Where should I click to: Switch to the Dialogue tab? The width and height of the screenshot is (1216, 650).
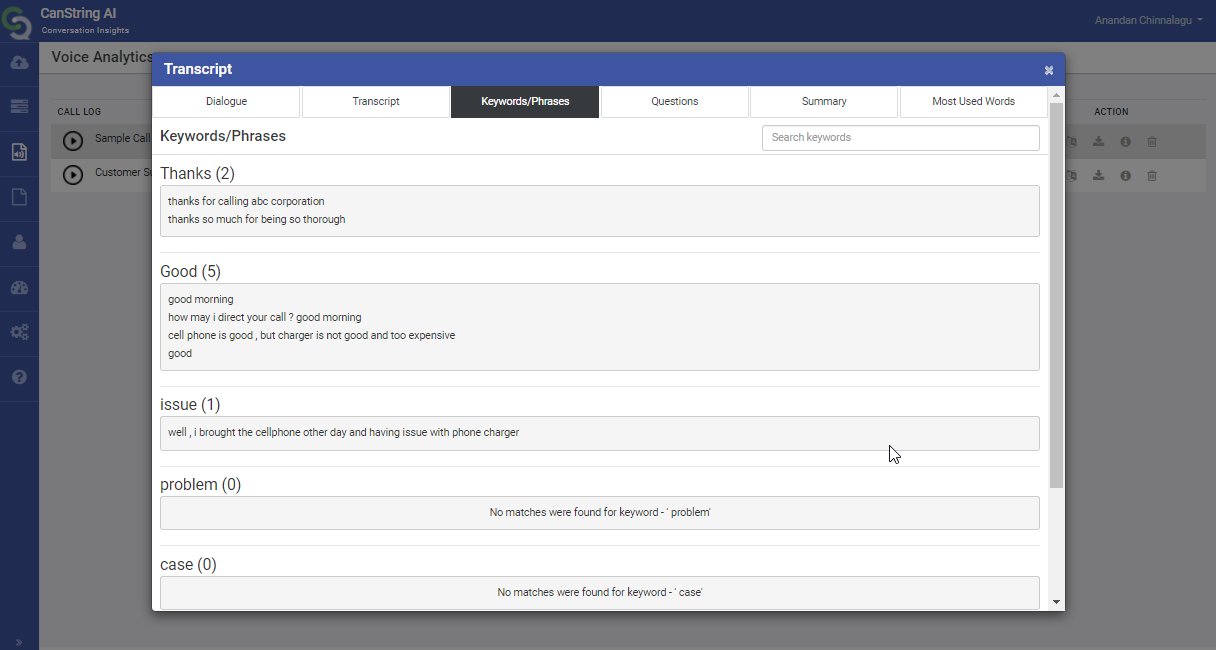click(226, 102)
